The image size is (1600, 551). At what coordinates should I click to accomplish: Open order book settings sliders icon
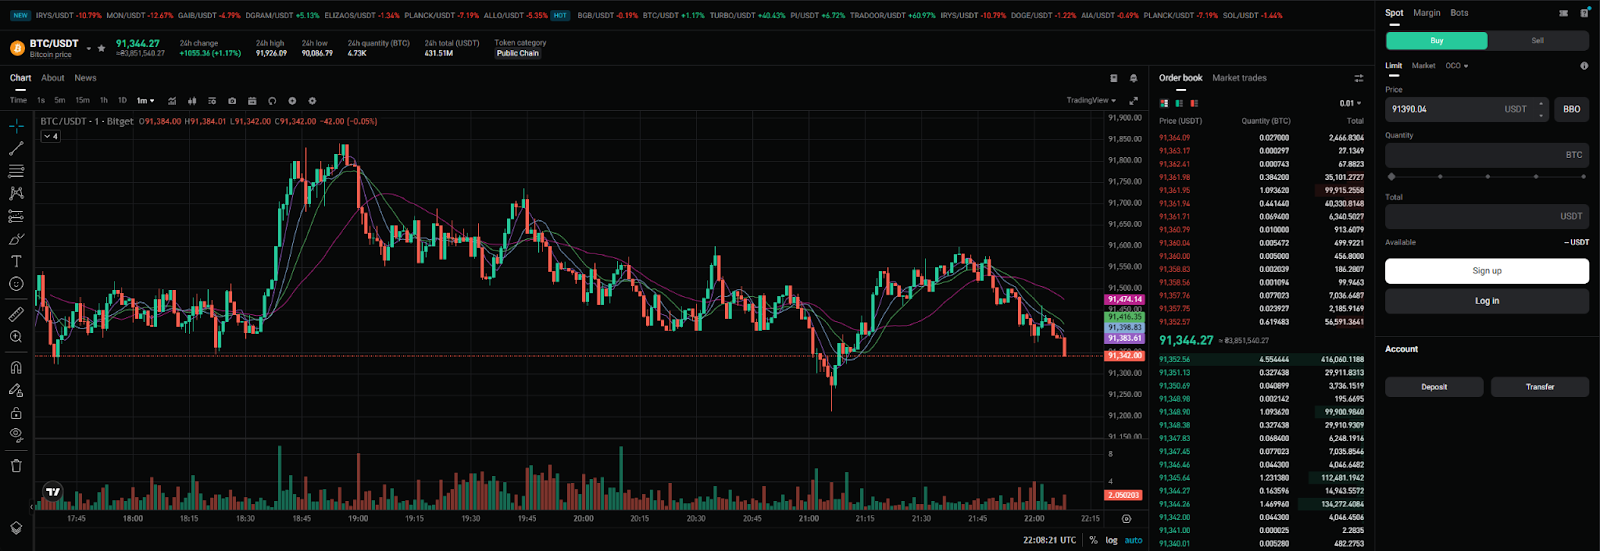click(1358, 78)
